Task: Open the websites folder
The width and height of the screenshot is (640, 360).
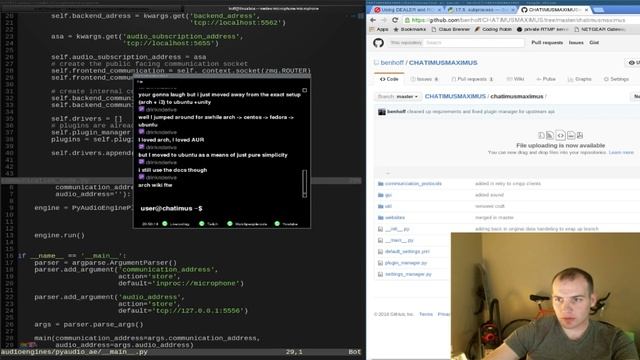Action: click(x=395, y=218)
